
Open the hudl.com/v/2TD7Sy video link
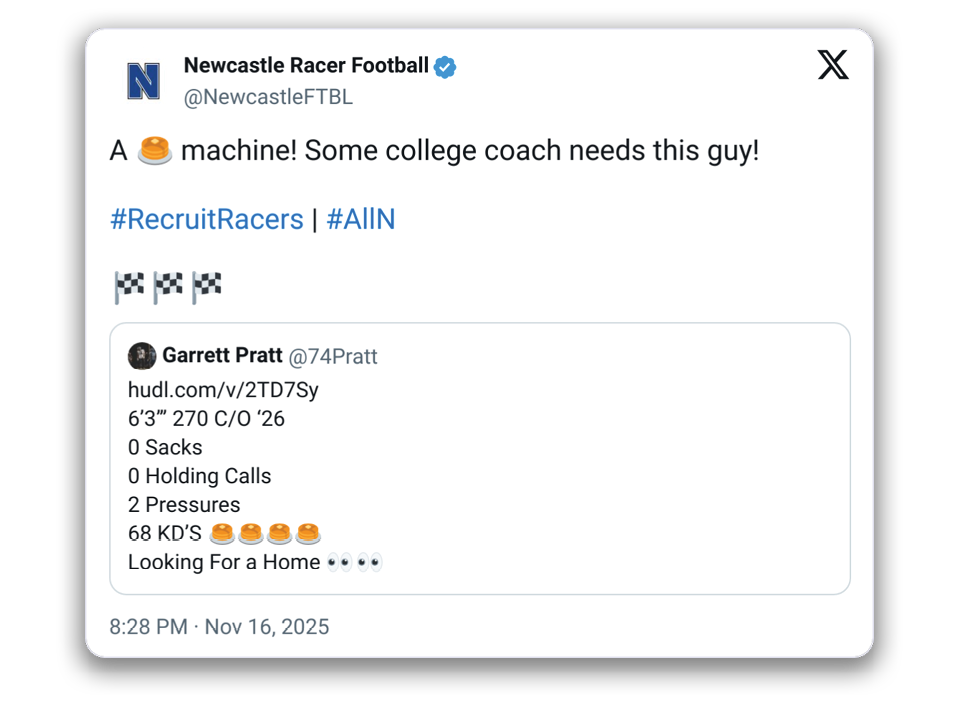(x=223, y=390)
